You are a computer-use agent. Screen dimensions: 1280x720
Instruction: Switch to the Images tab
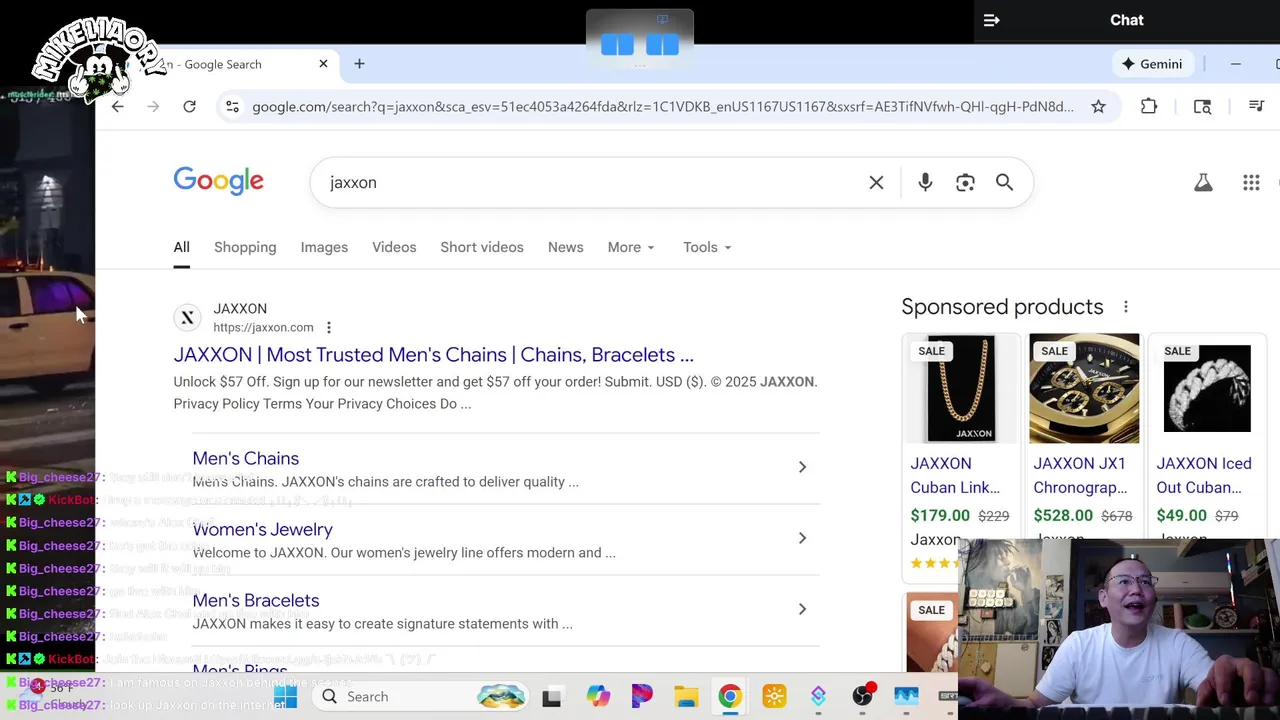(324, 247)
